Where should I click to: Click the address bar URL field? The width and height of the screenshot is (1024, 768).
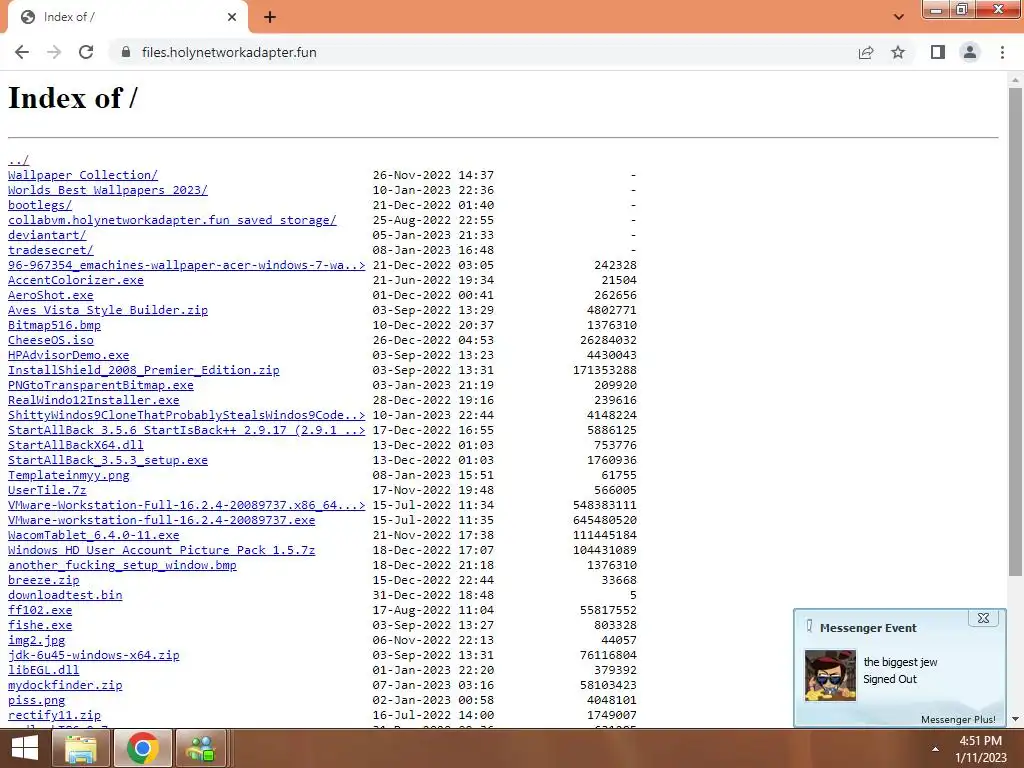pyautogui.click(x=485, y=52)
